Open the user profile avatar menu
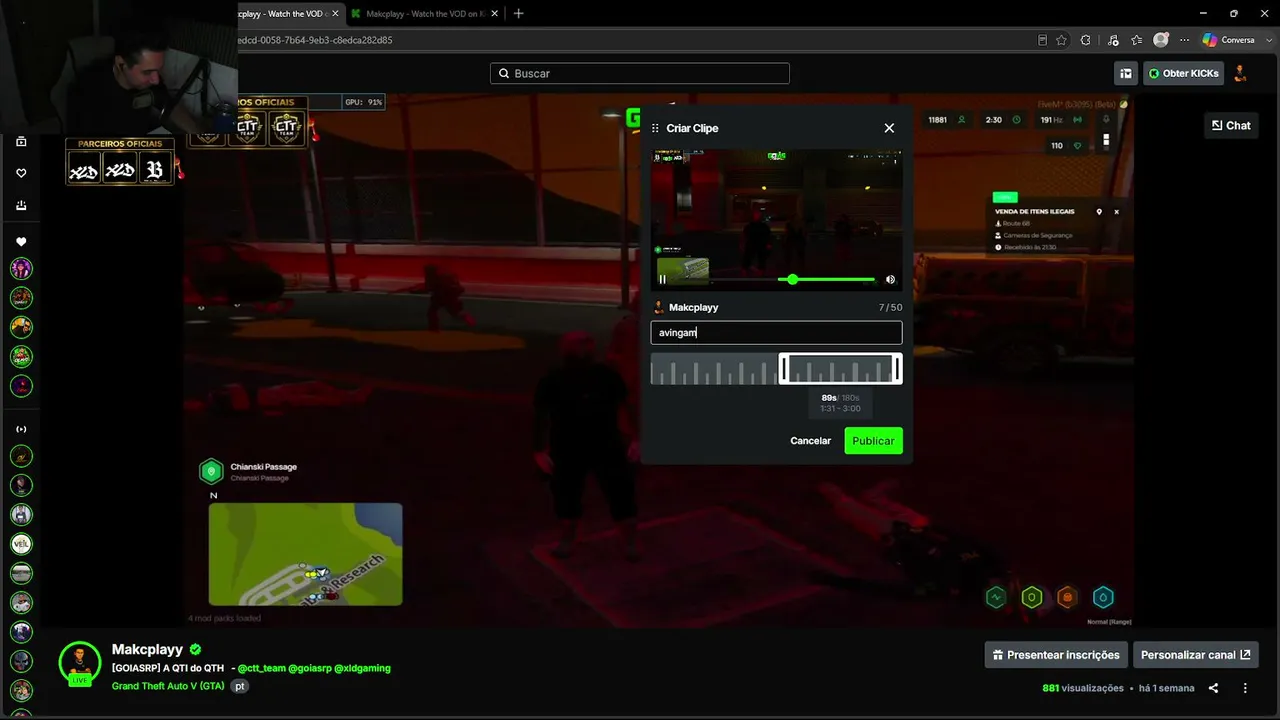 click(1241, 73)
